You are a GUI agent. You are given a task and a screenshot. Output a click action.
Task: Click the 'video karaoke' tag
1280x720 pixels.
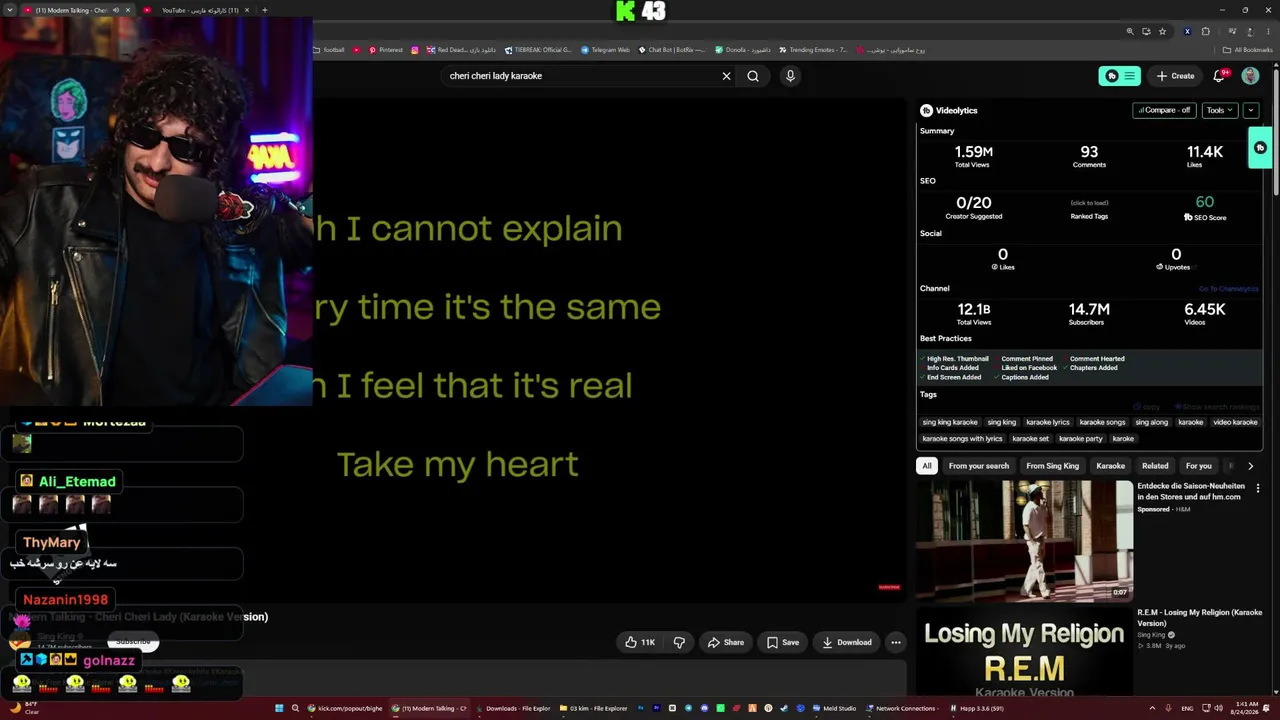tap(1235, 422)
